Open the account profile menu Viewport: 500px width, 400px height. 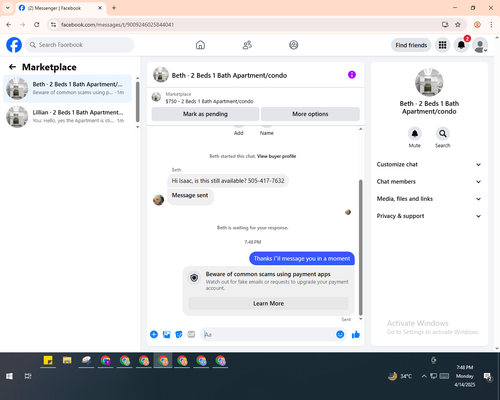(480, 45)
